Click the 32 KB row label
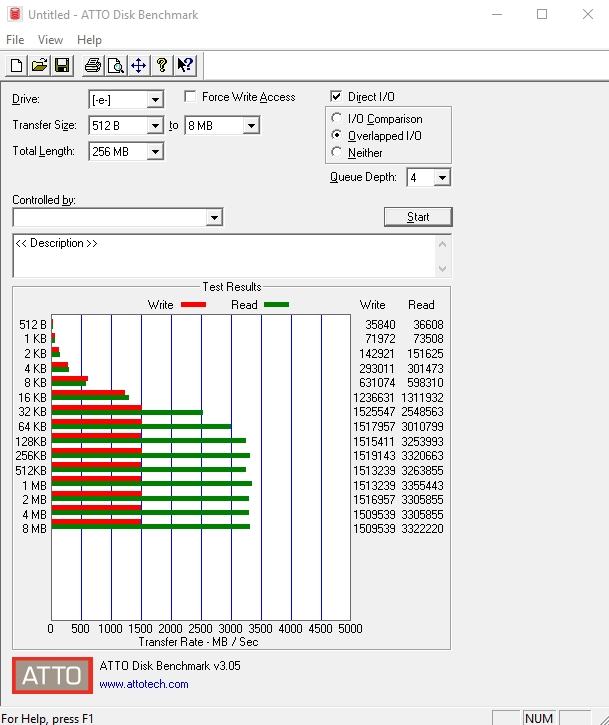The width and height of the screenshot is (609, 725). (x=33, y=412)
